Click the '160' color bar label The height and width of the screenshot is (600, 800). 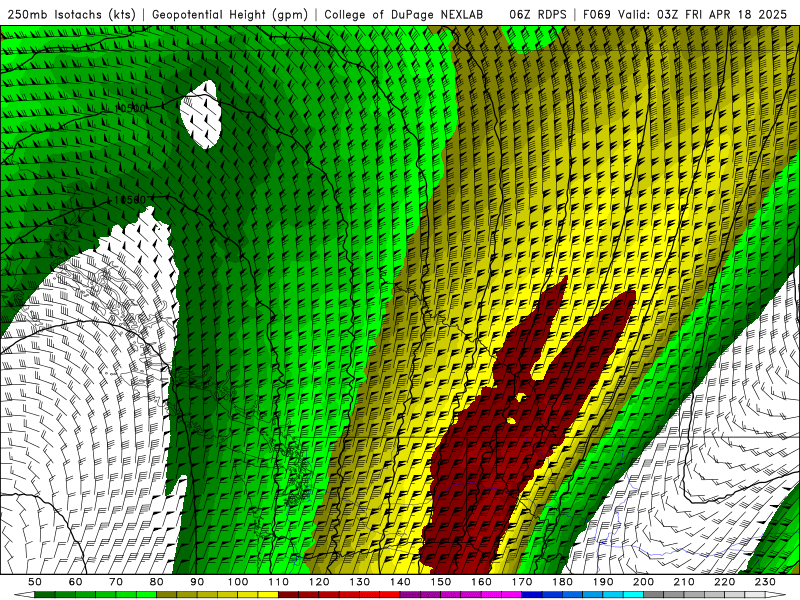481,582
